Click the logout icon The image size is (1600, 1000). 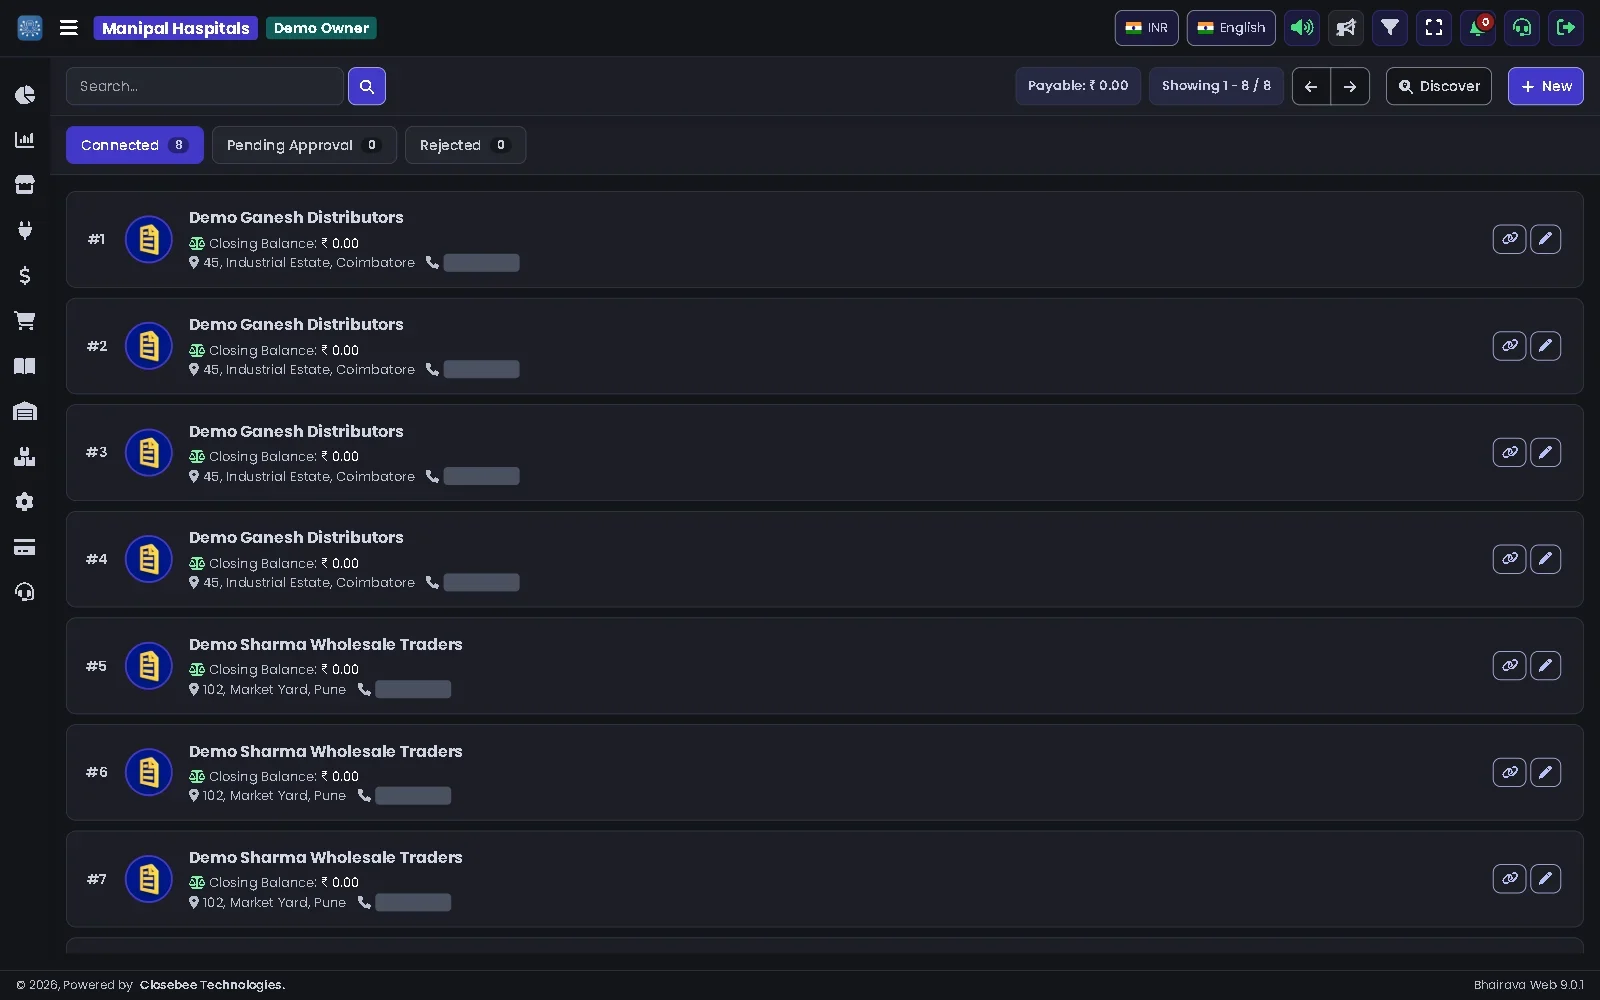tap(1566, 28)
